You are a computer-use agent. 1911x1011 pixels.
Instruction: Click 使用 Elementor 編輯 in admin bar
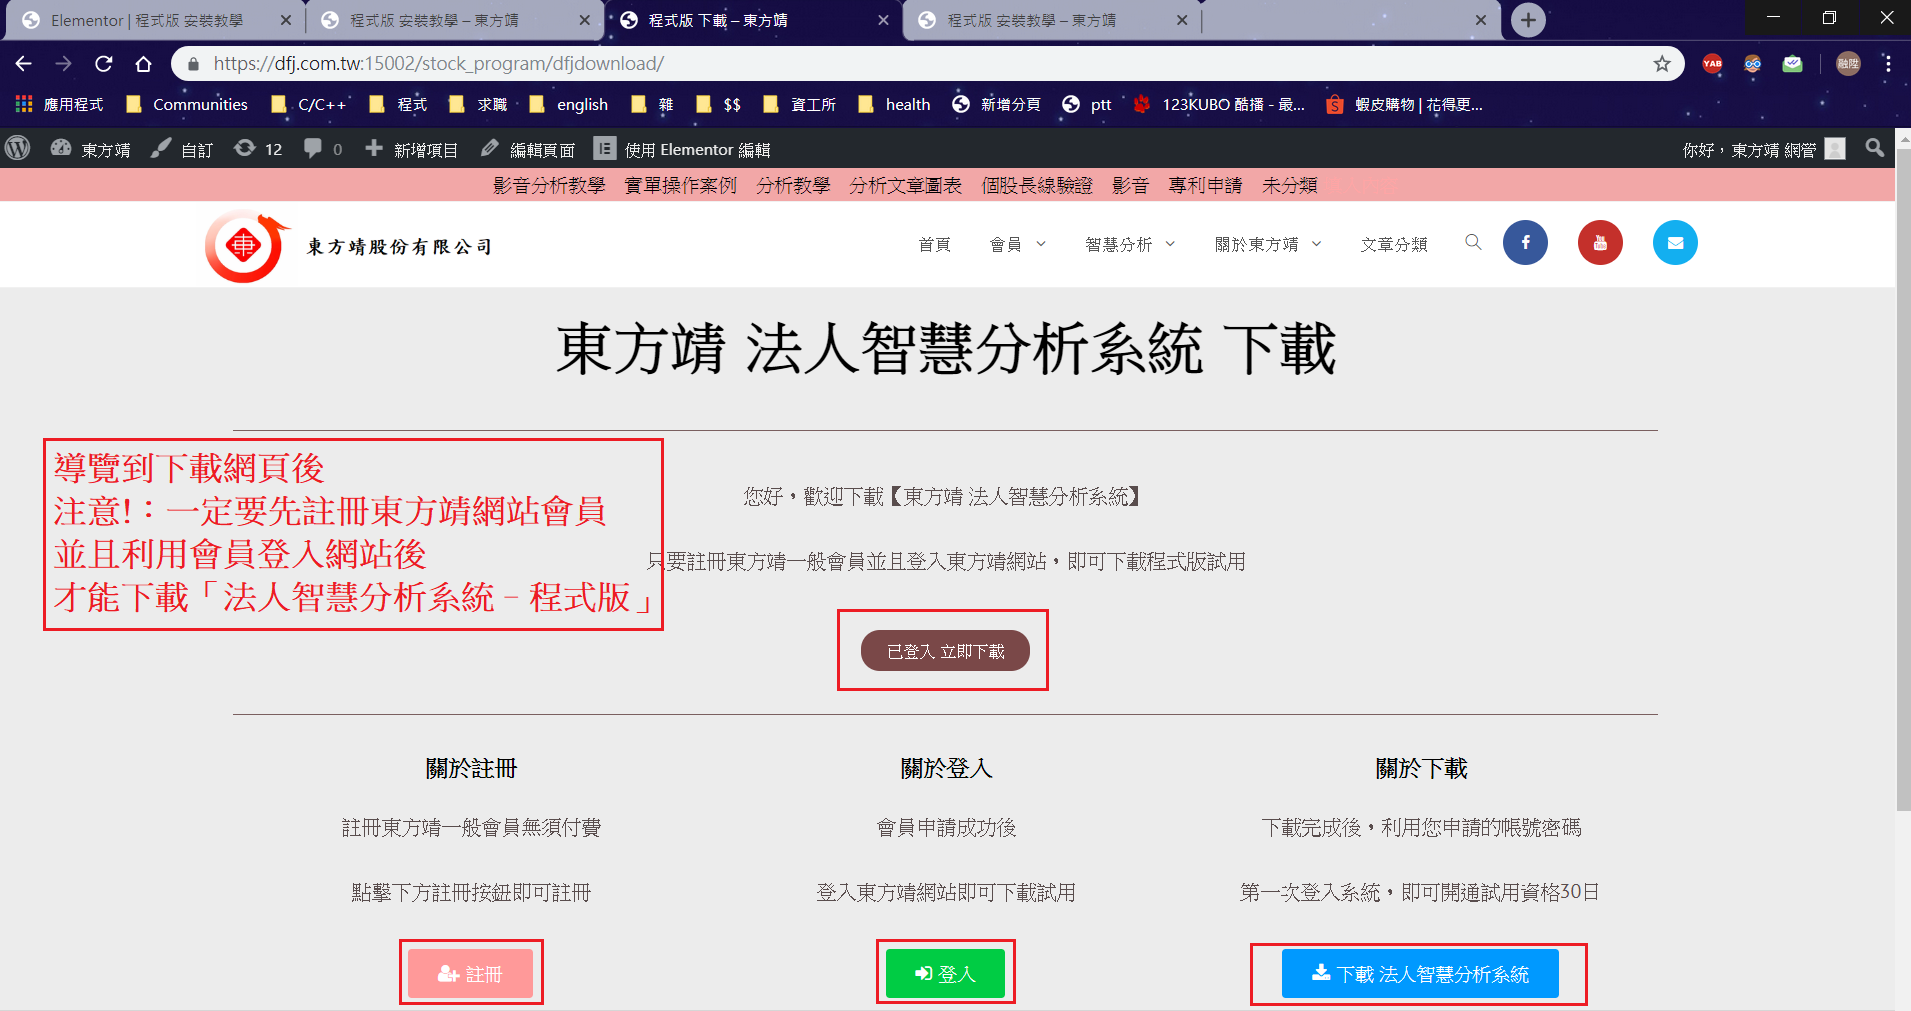pyautogui.click(x=682, y=149)
